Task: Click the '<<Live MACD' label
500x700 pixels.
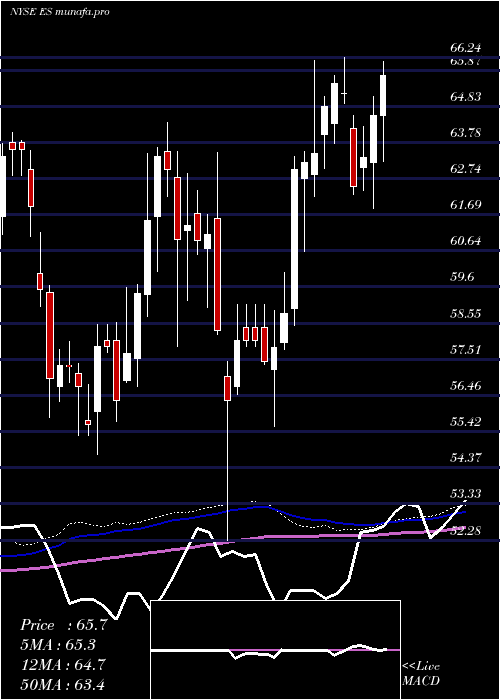Action: click(x=421, y=674)
